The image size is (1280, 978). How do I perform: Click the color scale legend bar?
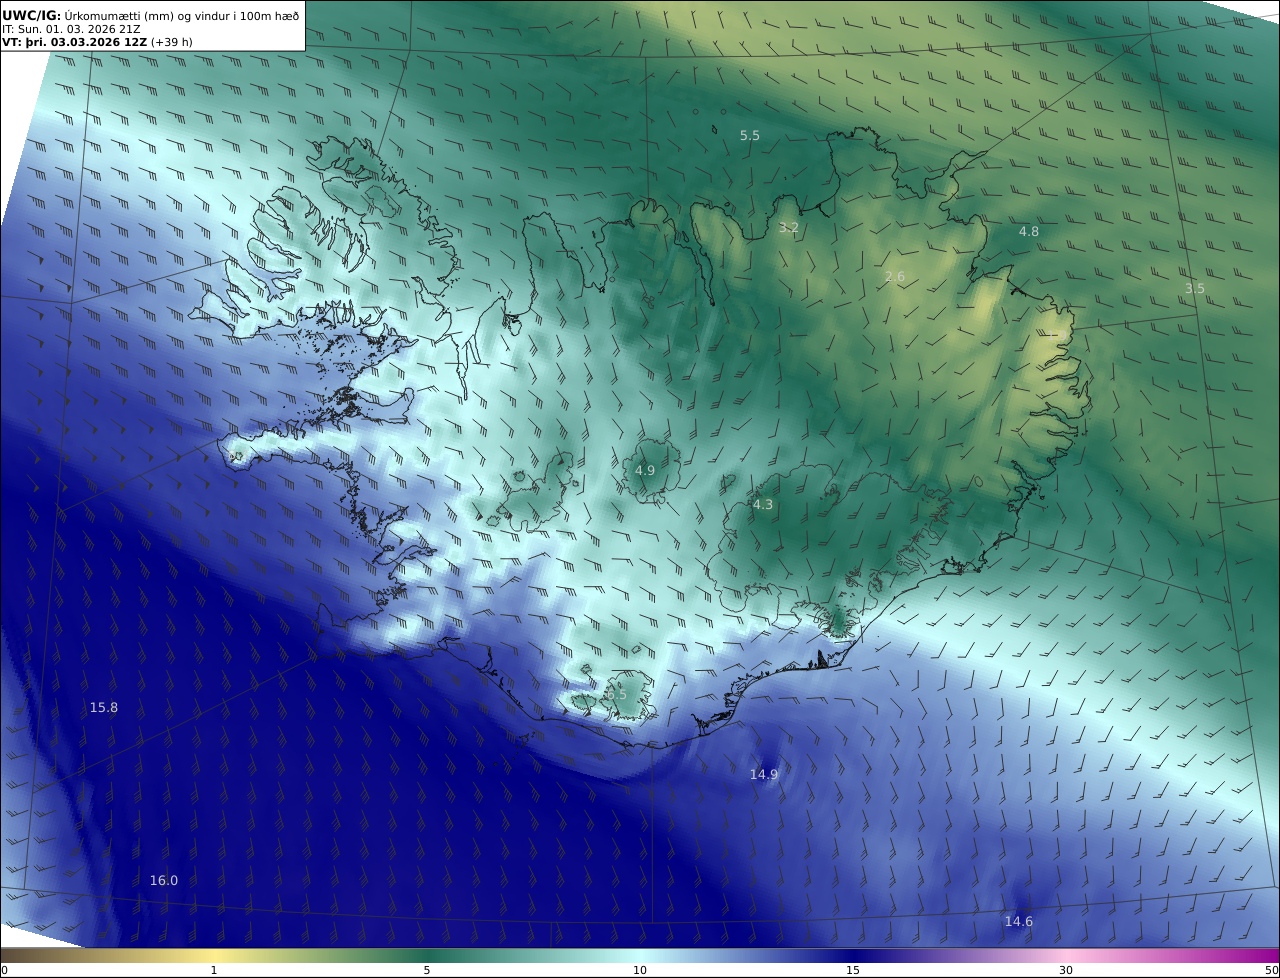pos(640,955)
